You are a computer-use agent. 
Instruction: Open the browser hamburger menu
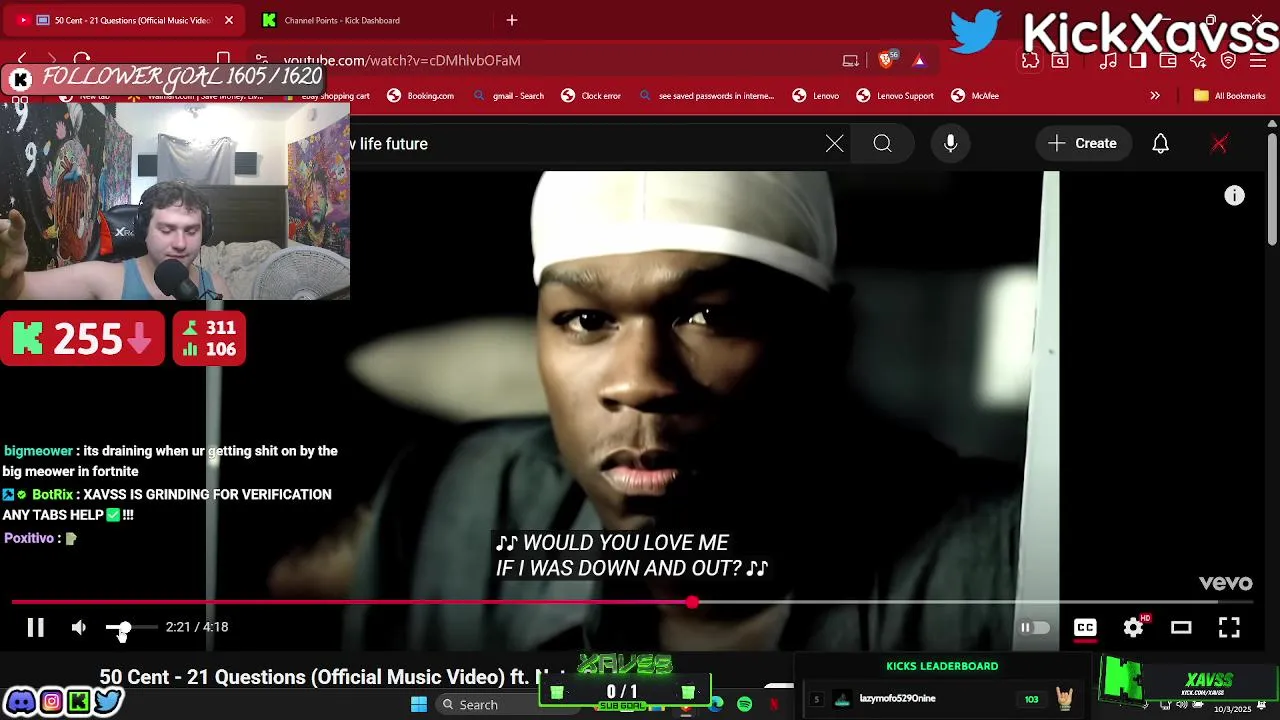[x=1259, y=61]
